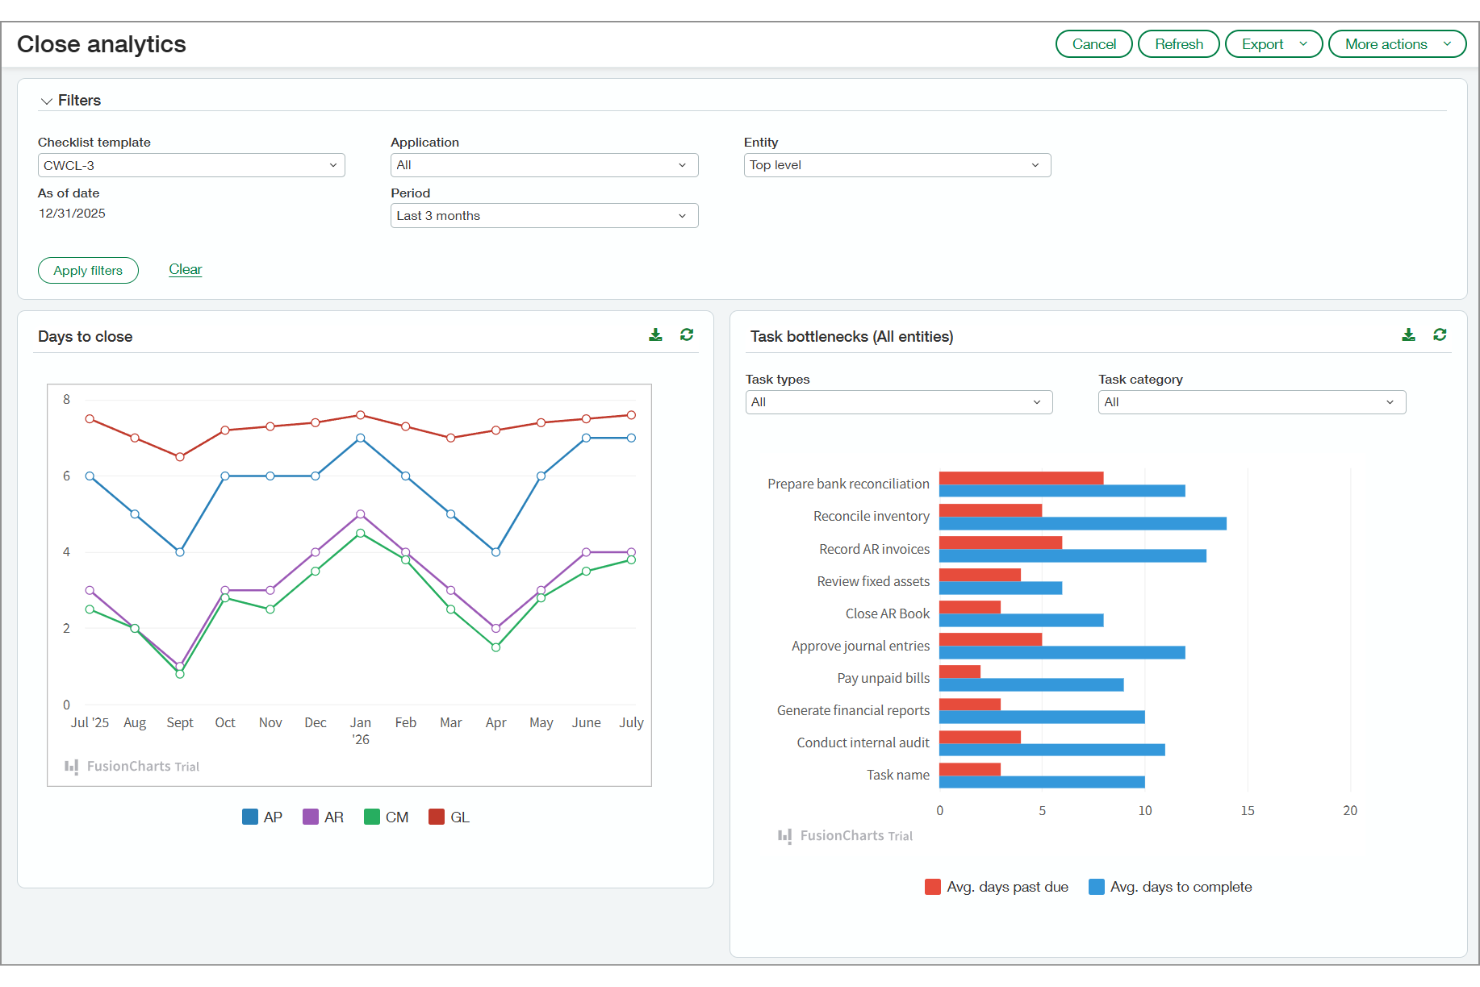Screen dimensions: 1480x987
Task: Download the Days to close chart
Action: point(656,334)
